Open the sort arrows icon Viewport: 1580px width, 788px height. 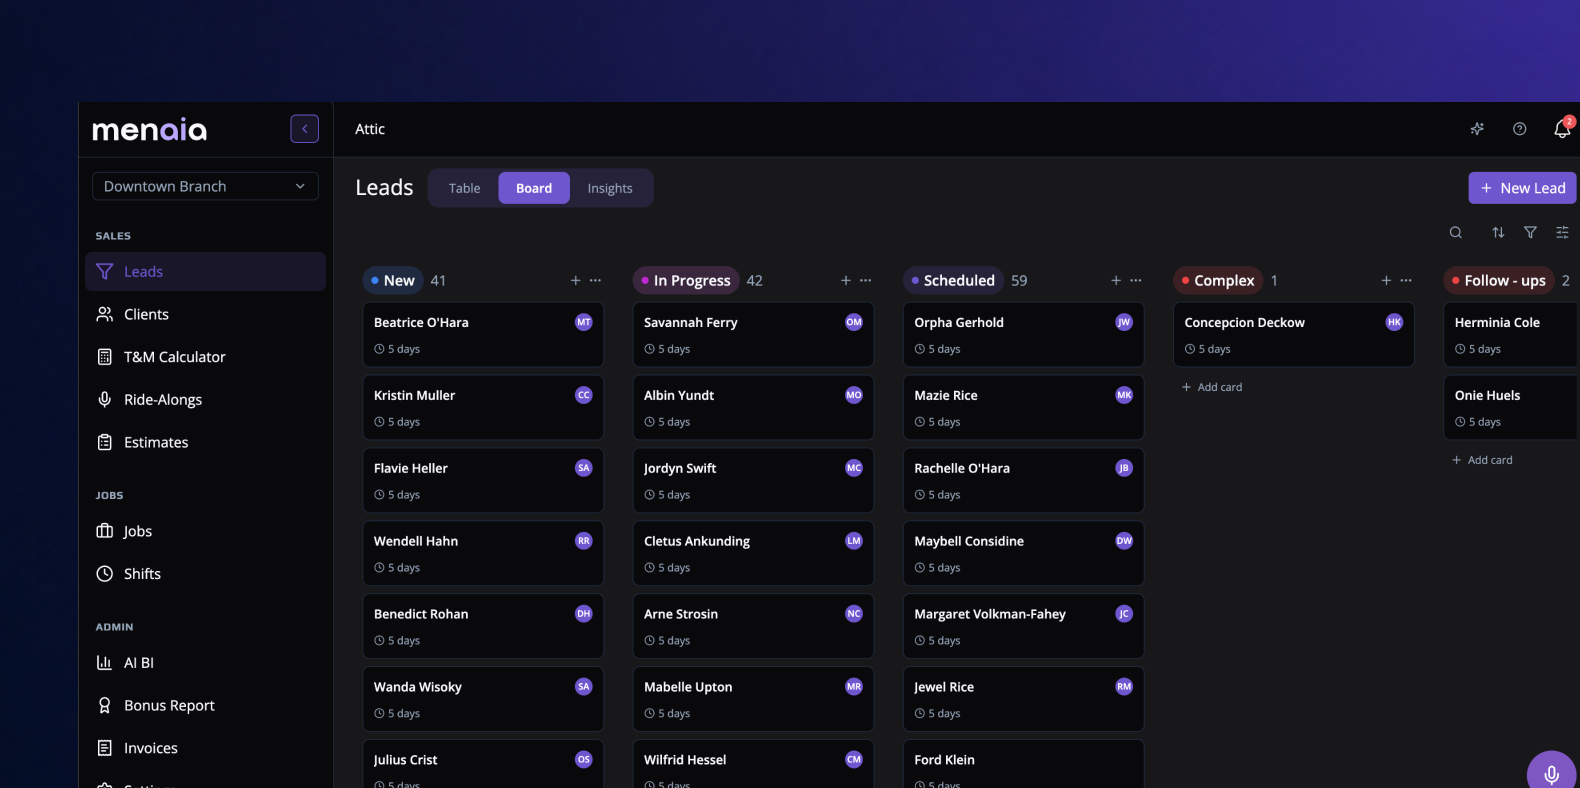pyautogui.click(x=1498, y=232)
